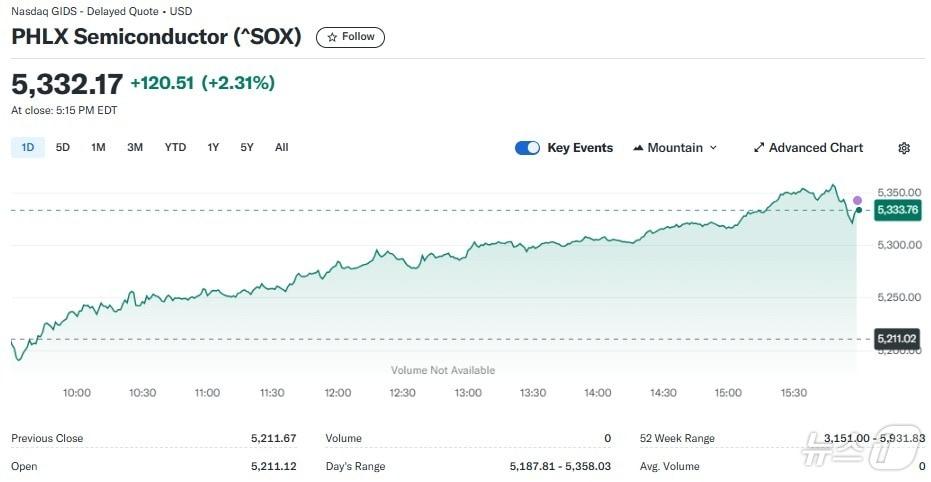Click the dark green price endpoint dot

point(858,210)
